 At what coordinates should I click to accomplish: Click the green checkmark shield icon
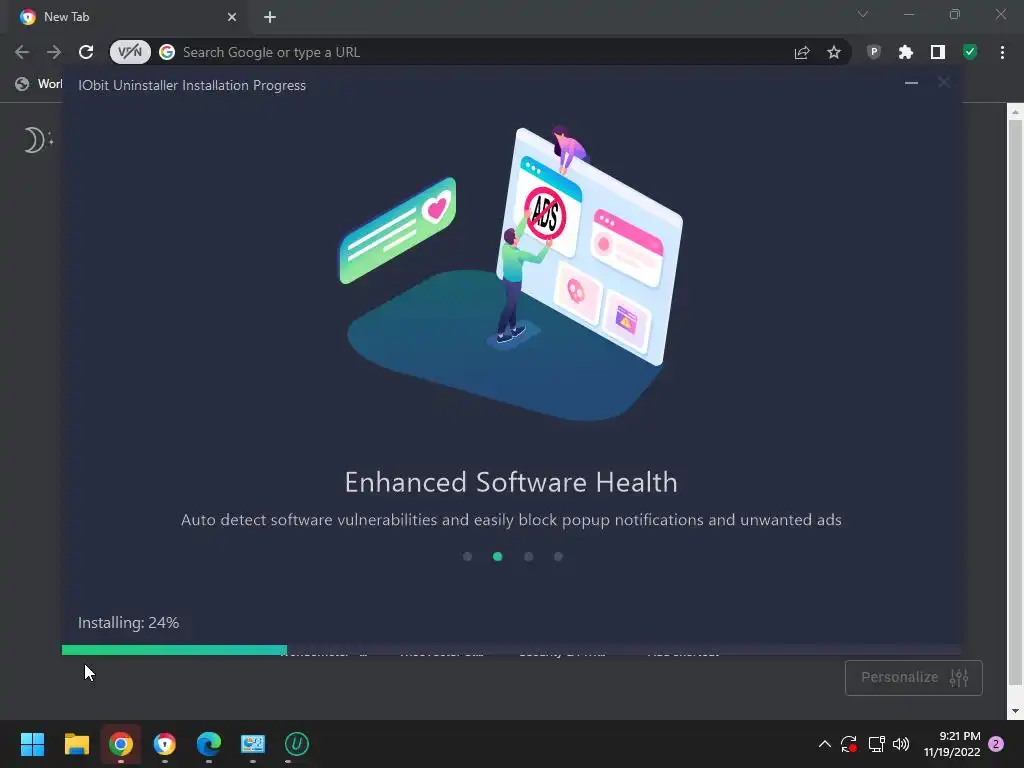pos(970,52)
